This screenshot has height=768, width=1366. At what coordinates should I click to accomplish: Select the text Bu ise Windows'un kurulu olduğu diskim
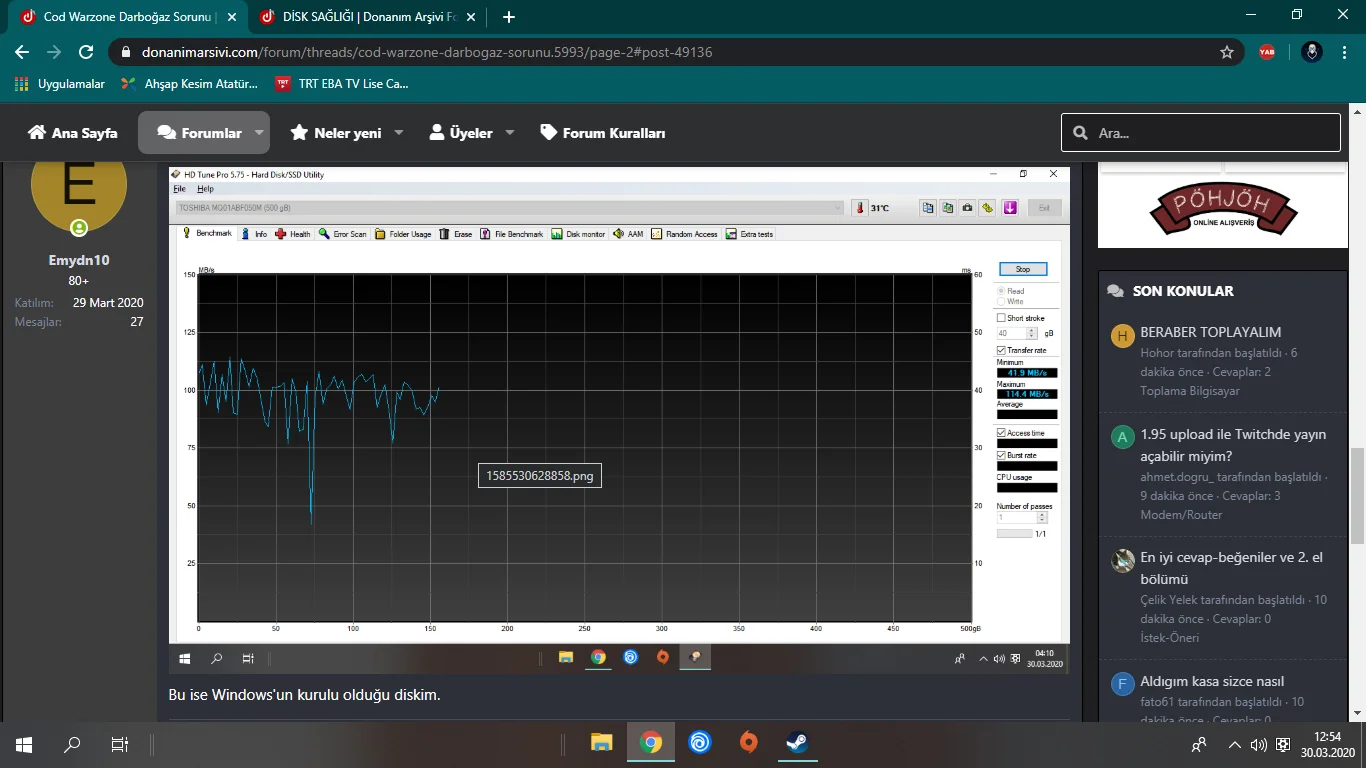tap(305, 694)
